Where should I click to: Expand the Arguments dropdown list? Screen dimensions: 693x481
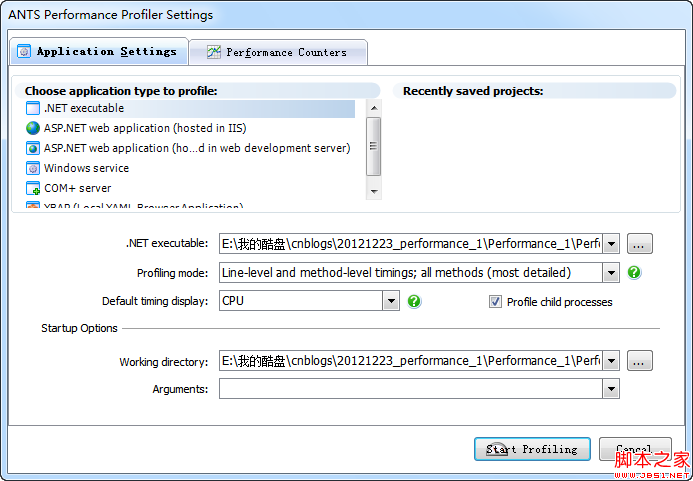(611, 389)
